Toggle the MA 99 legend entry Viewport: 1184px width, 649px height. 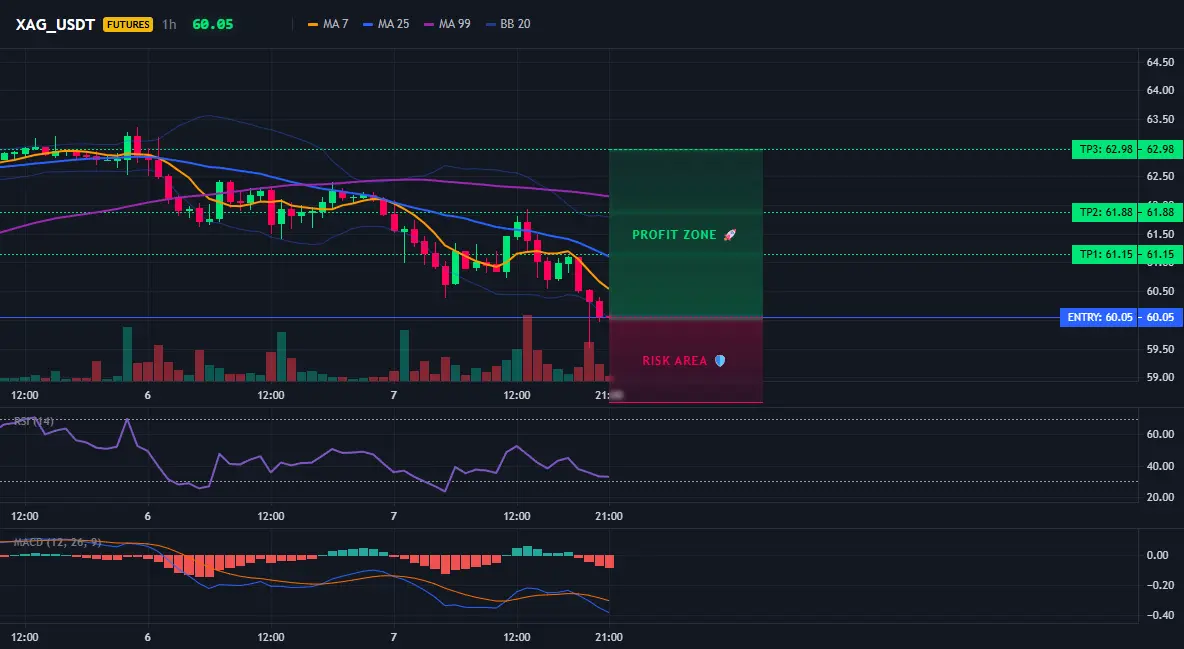[x=447, y=24]
